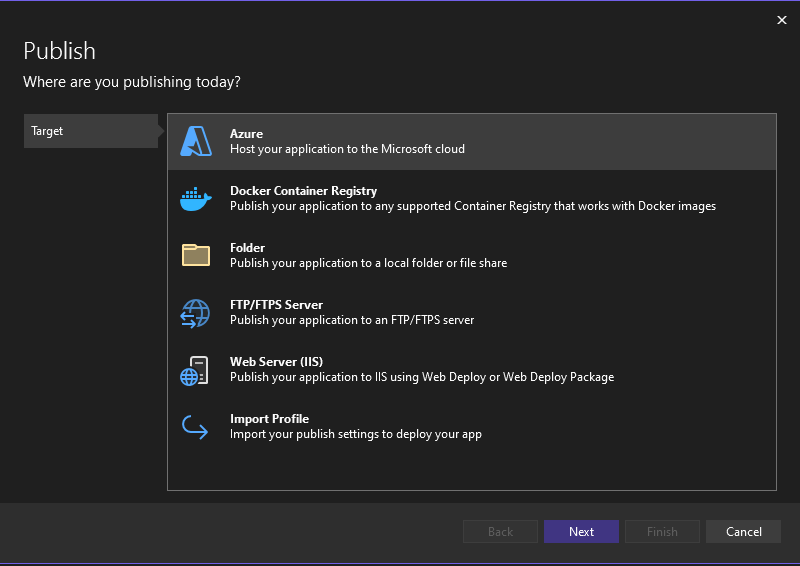800x566 pixels.
Task: Select the FTP/FTPS Server title
Action: click(x=277, y=305)
